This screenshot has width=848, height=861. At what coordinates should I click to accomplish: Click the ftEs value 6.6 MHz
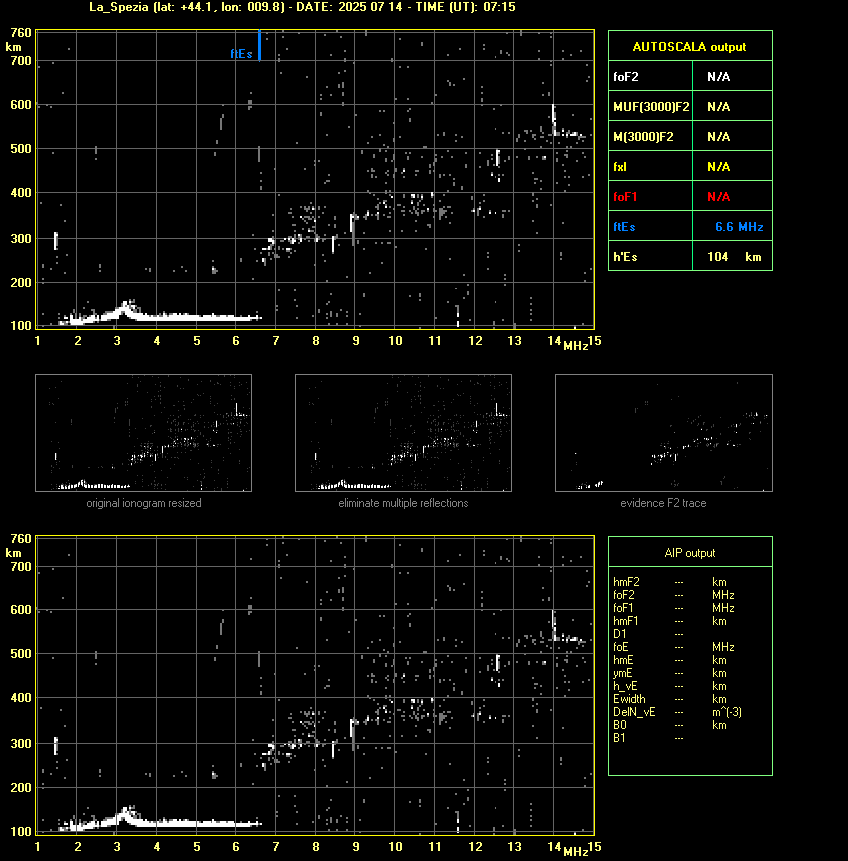739,227
